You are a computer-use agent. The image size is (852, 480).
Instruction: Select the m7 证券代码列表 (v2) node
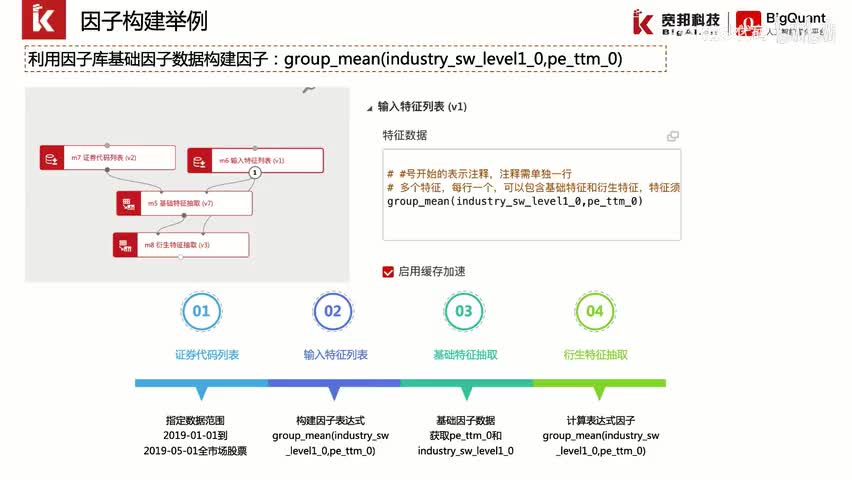click(x=108, y=158)
